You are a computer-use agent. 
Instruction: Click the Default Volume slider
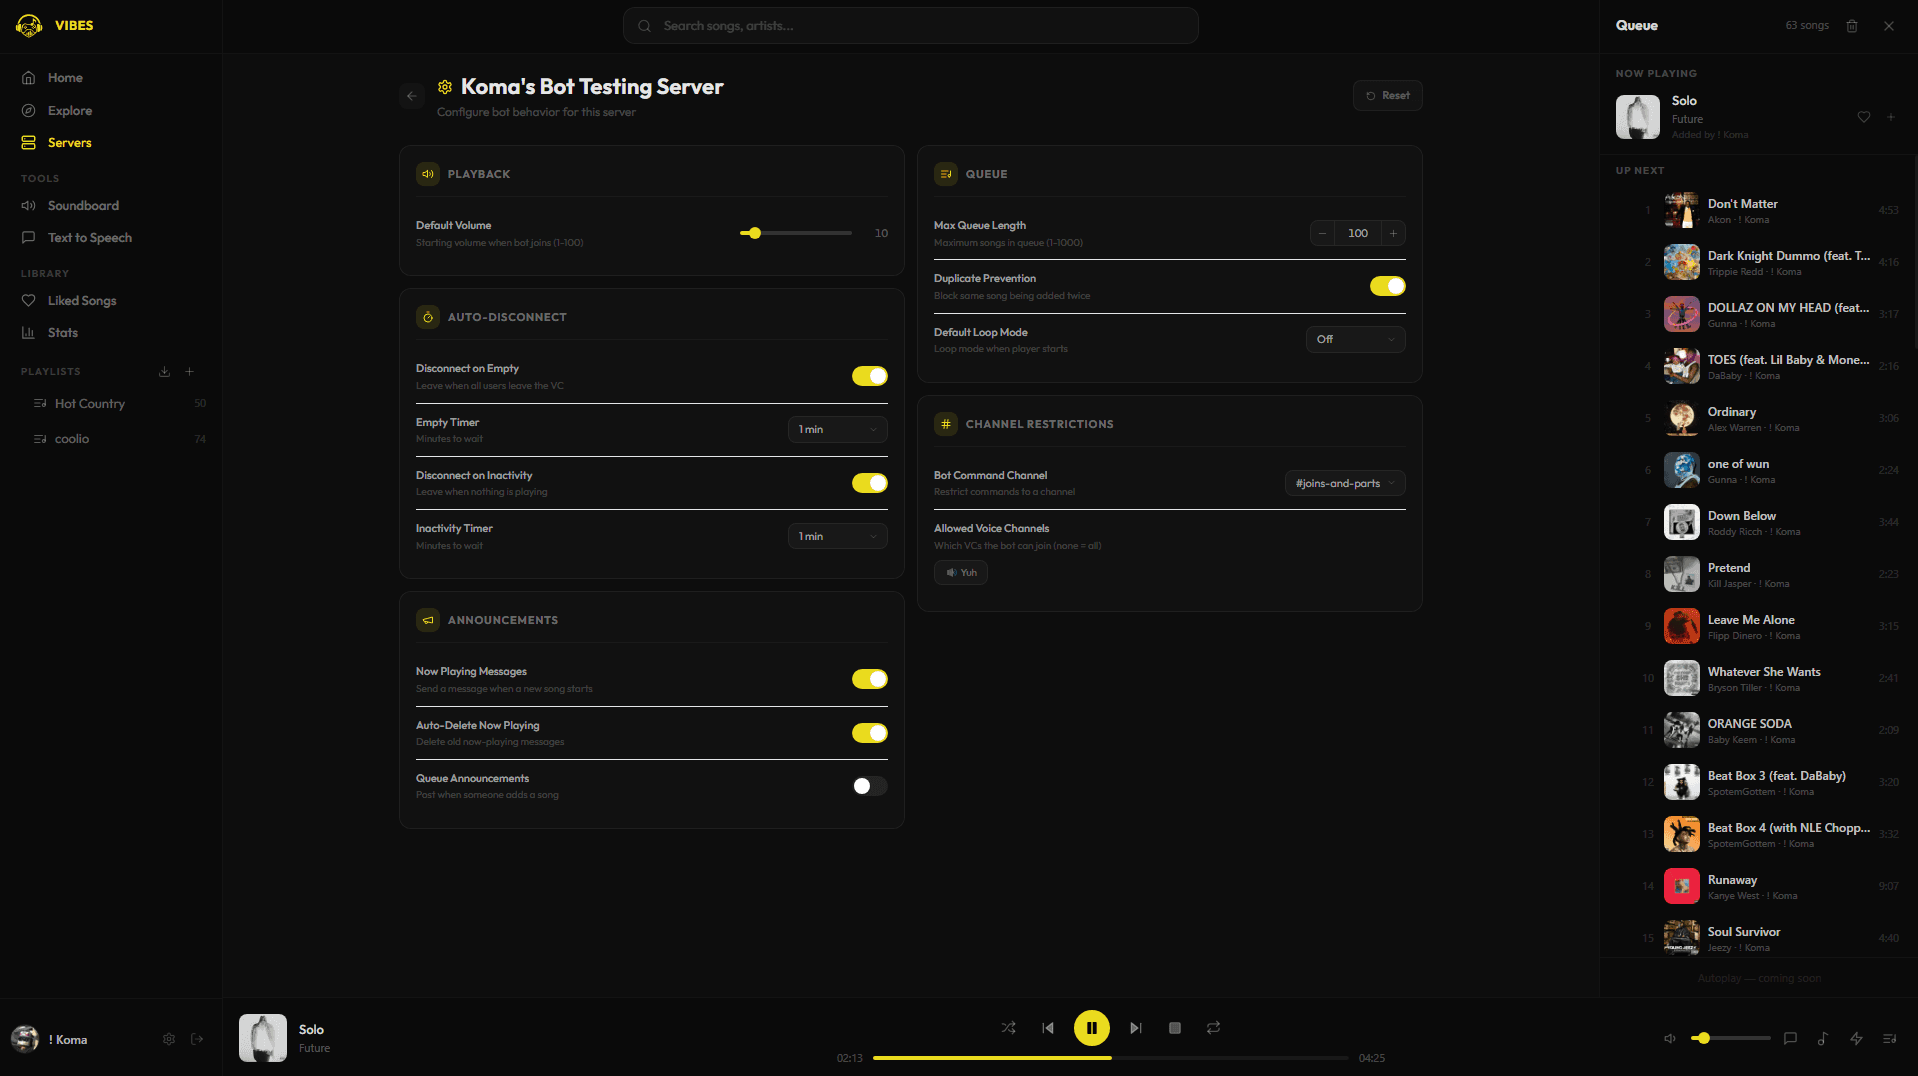pyautogui.click(x=796, y=233)
